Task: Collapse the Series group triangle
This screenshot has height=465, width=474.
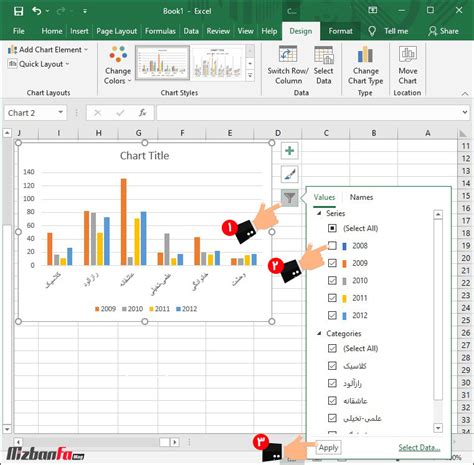Action: 319,213
